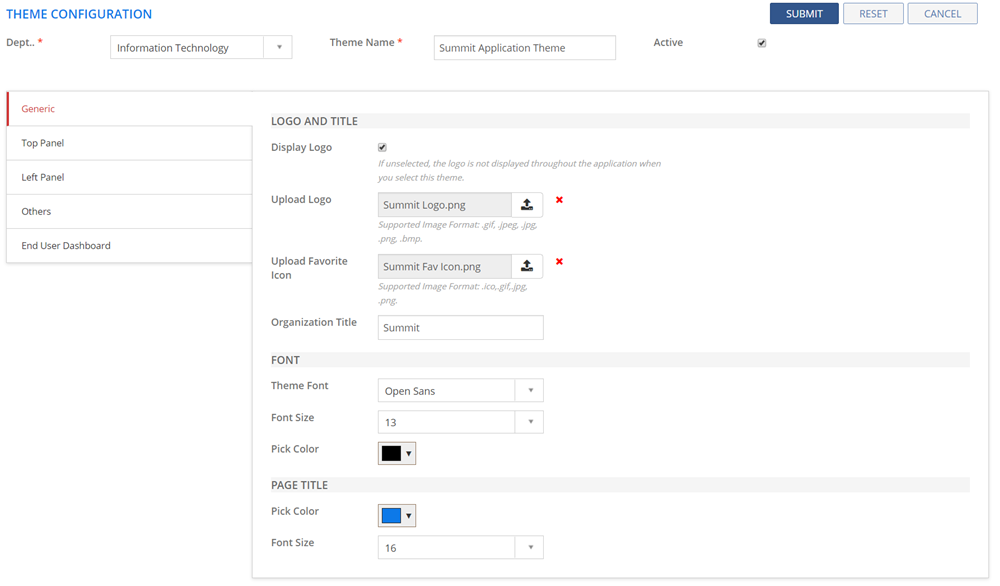
Task: Go to End User Dashboard tab
Action: tap(66, 245)
